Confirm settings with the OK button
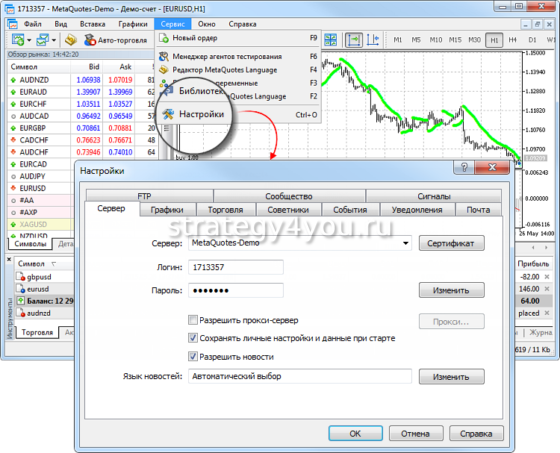Viewport: 560px width, 453px height. (x=355, y=433)
